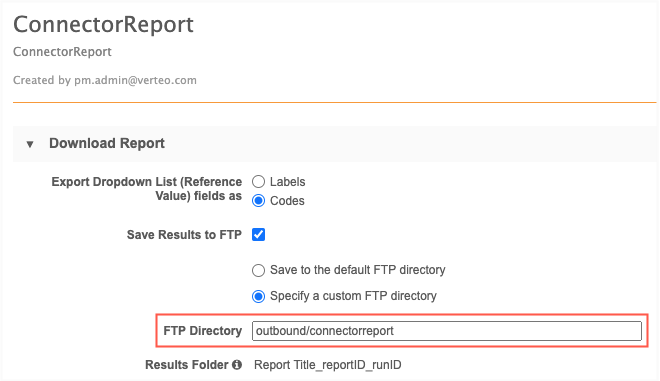This screenshot has width=660, height=381.
Task: Click the Download Report section heading text
Action: pyautogui.click(x=107, y=143)
